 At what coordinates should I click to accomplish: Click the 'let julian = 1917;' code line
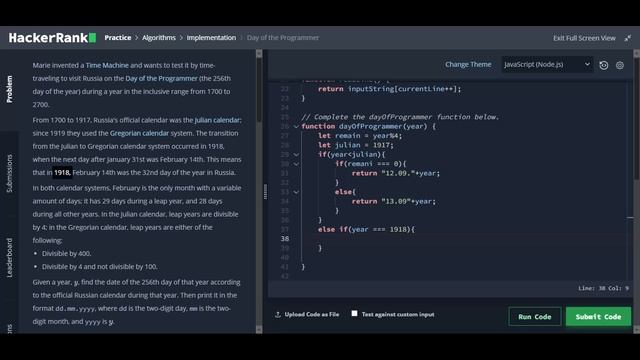pos(356,145)
